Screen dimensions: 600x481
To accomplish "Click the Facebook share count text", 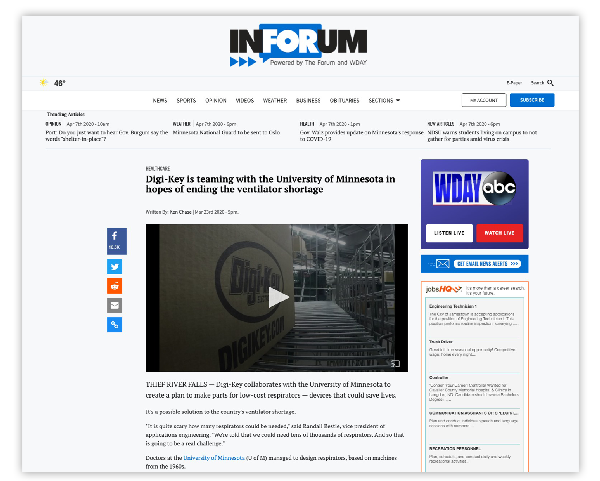I will point(114,247).
